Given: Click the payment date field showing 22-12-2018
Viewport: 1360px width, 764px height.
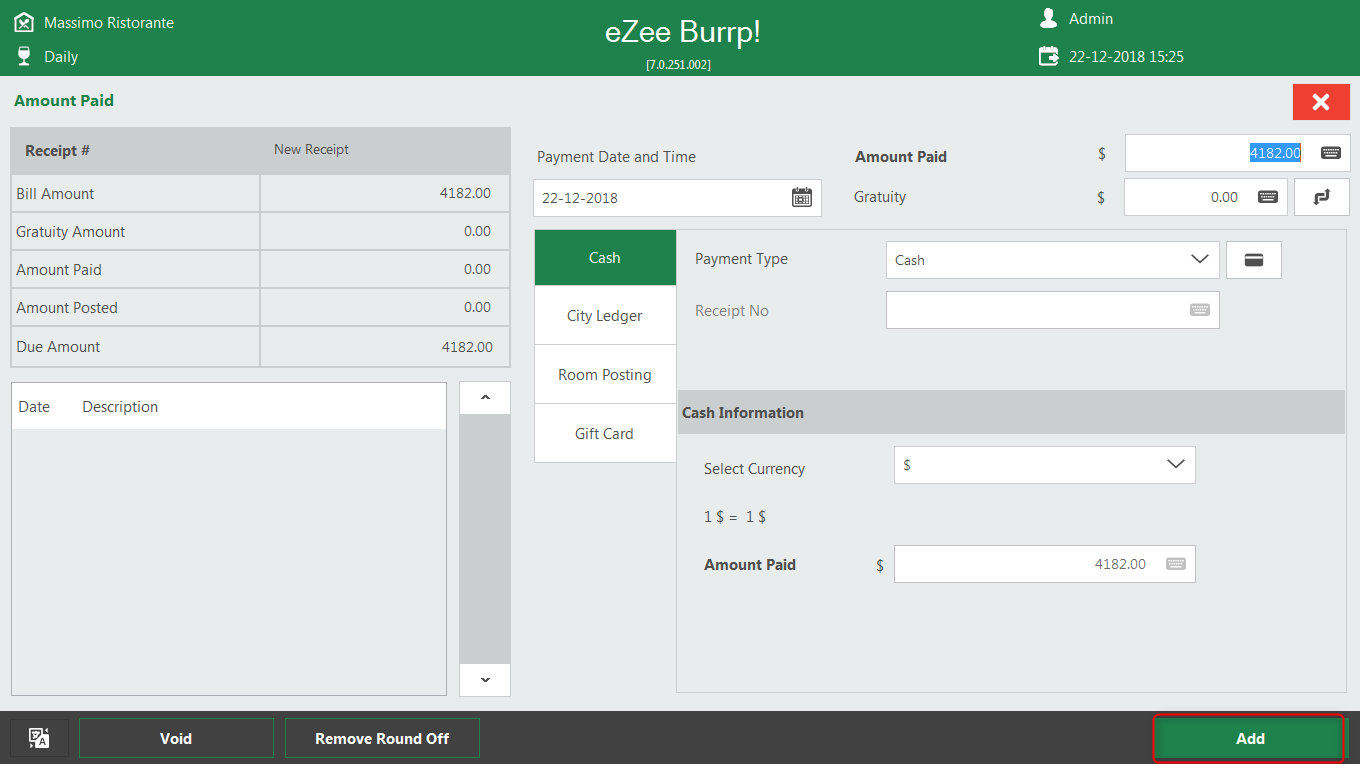Looking at the screenshot, I should (677, 198).
